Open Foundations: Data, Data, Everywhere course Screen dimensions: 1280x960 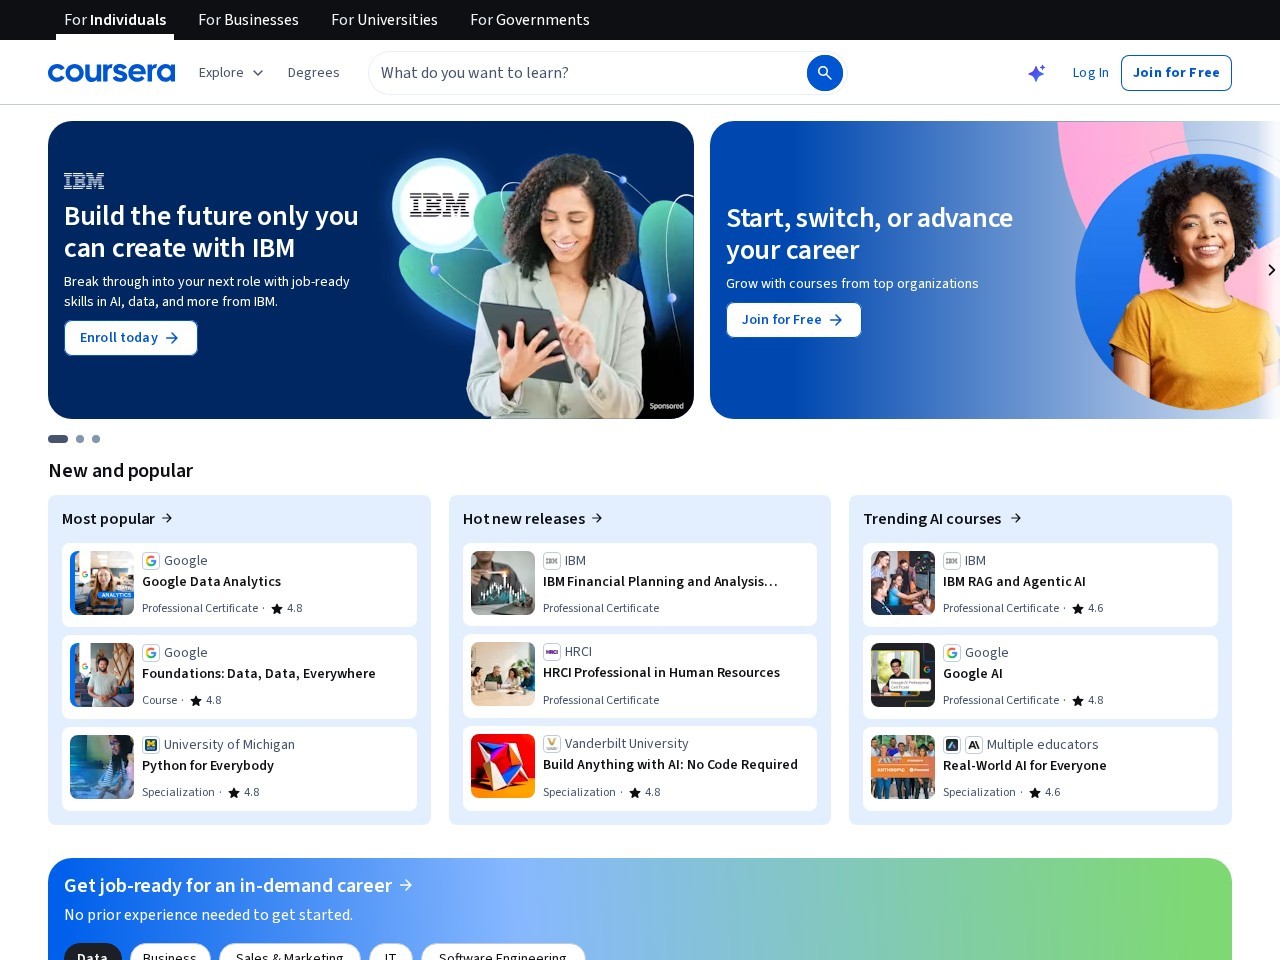click(x=239, y=676)
